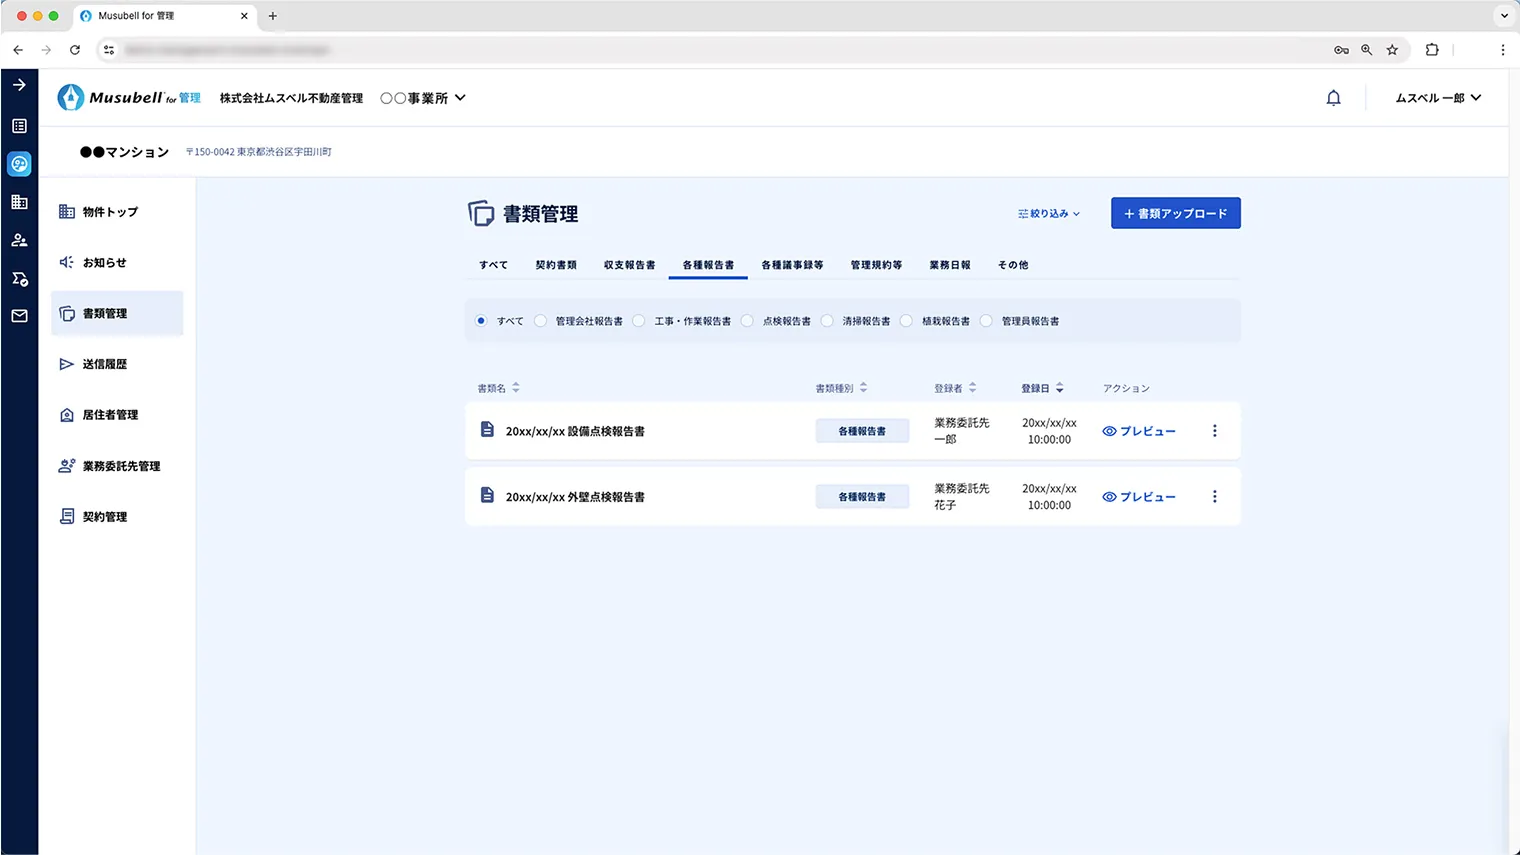This screenshot has height=855, width=1520.
Task: Open the 各種議事録等 tab
Action: coord(791,264)
